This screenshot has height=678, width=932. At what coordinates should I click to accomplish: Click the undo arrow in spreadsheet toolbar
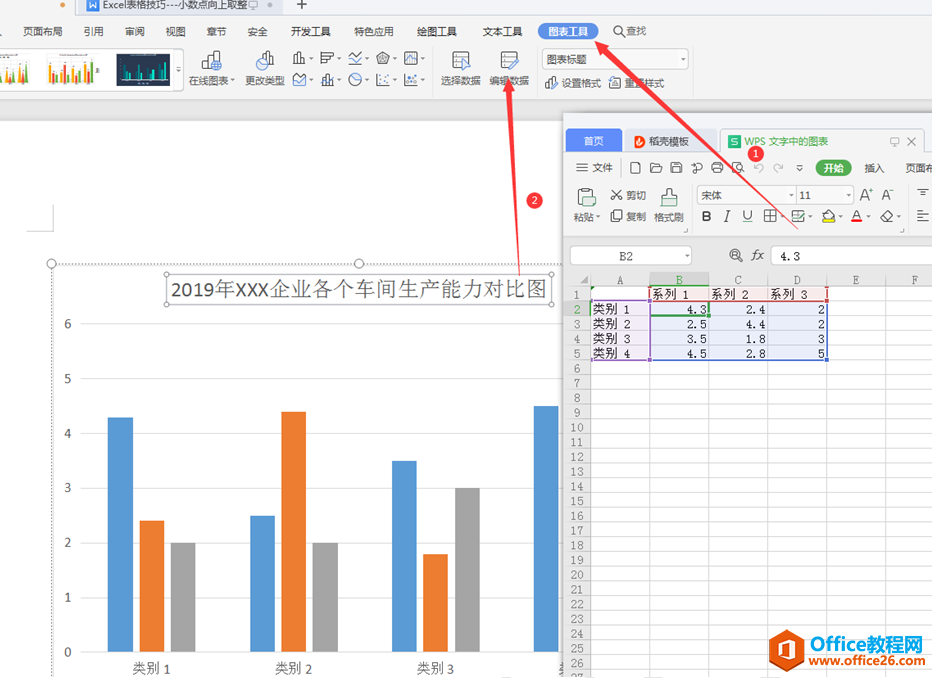pyautogui.click(x=758, y=168)
